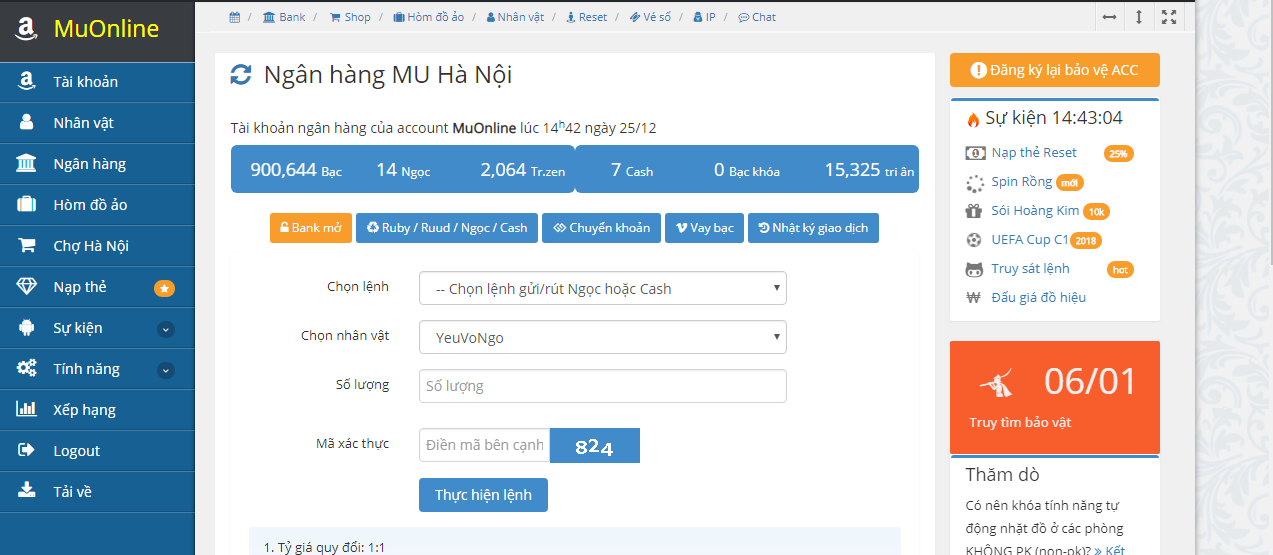Click the 900,644 Bạc balance
This screenshot has width=1273, height=555.
(x=296, y=170)
